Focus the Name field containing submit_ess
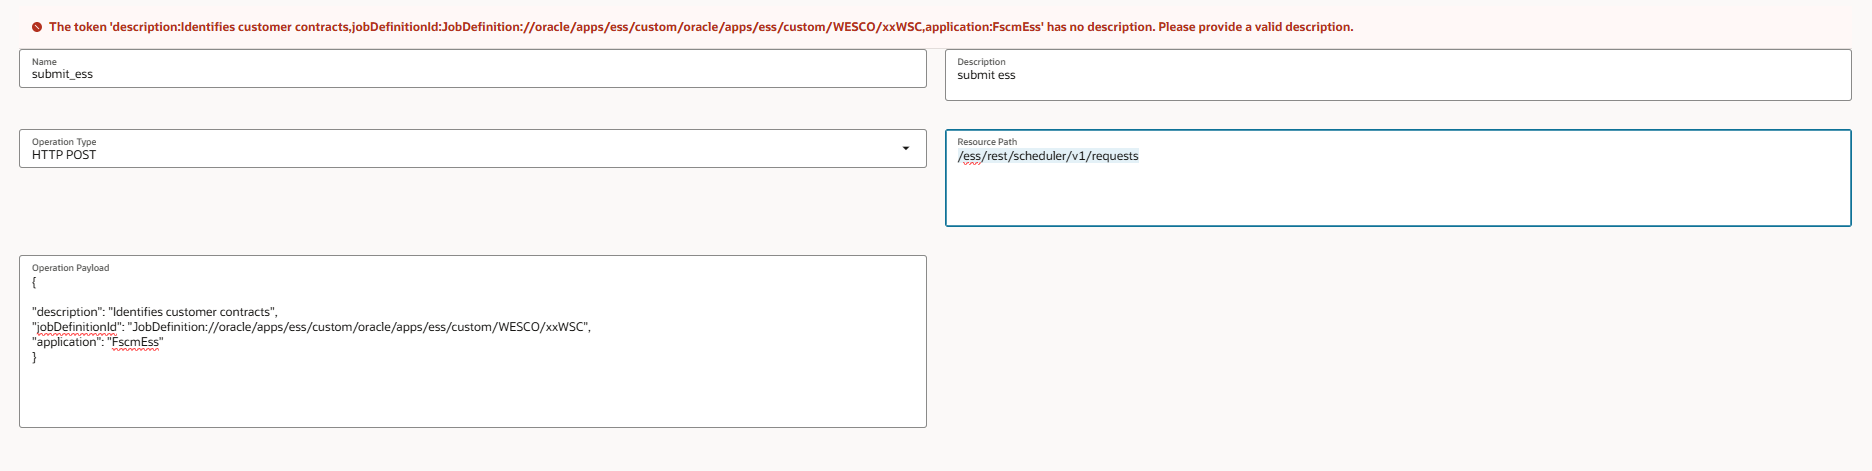Image resolution: width=1872 pixels, height=471 pixels. coord(473,68)
